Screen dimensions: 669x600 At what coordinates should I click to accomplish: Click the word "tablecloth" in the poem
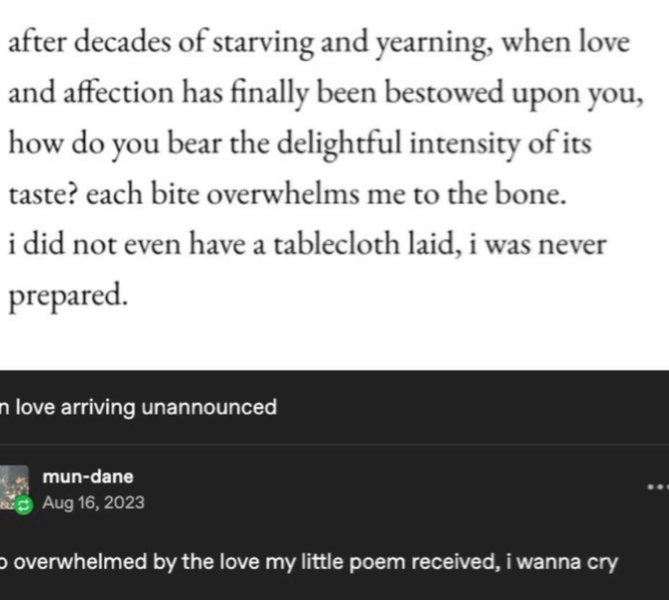coord(336,245)
